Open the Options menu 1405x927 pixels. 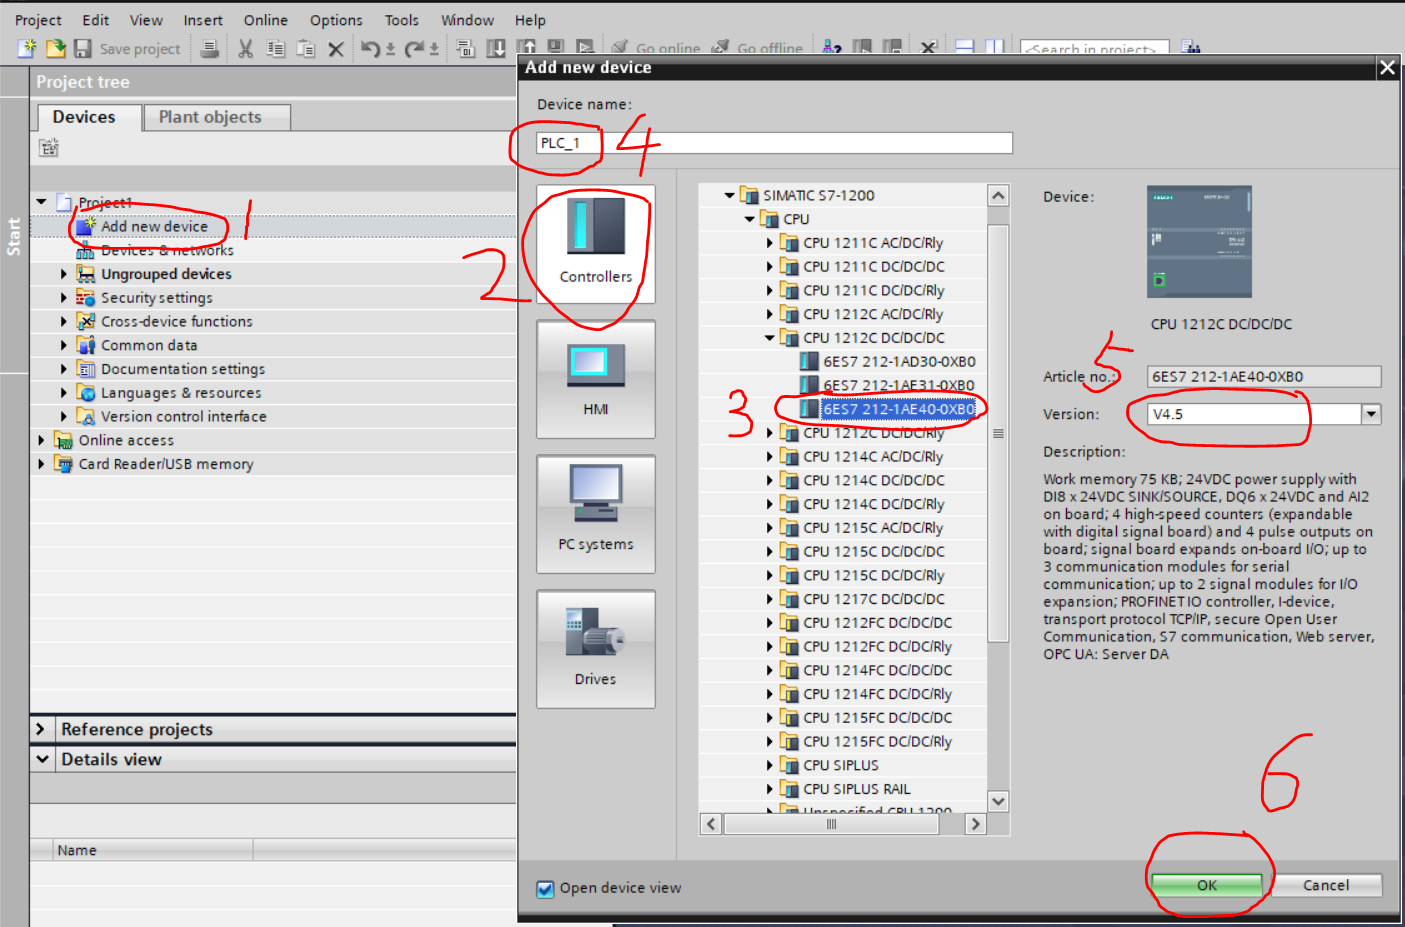(336, 20)
